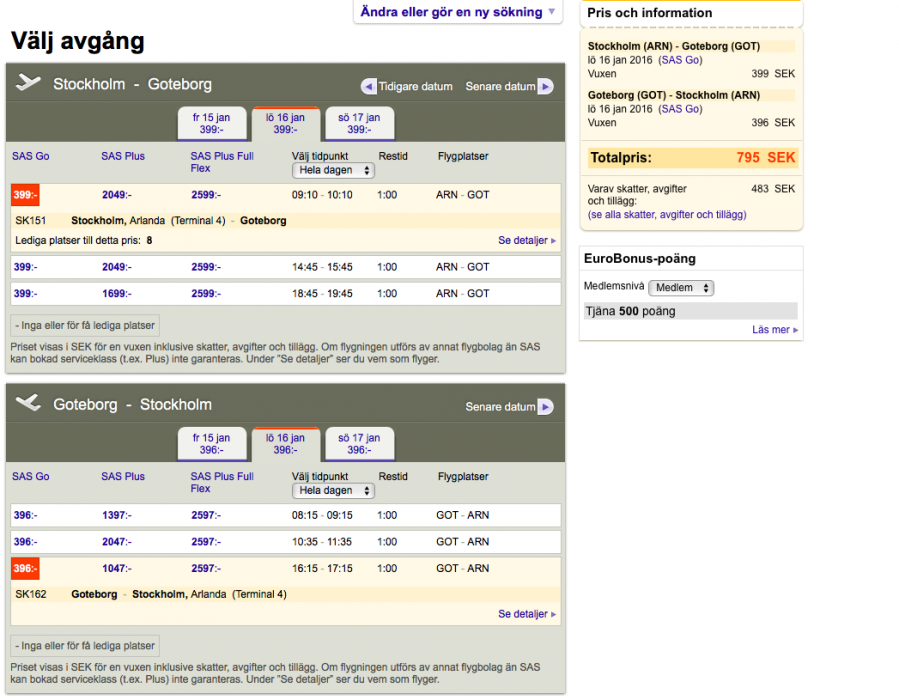Viewport: 899px width, 700px height.
Task: Click the 'Pris och information' panel heading
Action: [650, 13]
